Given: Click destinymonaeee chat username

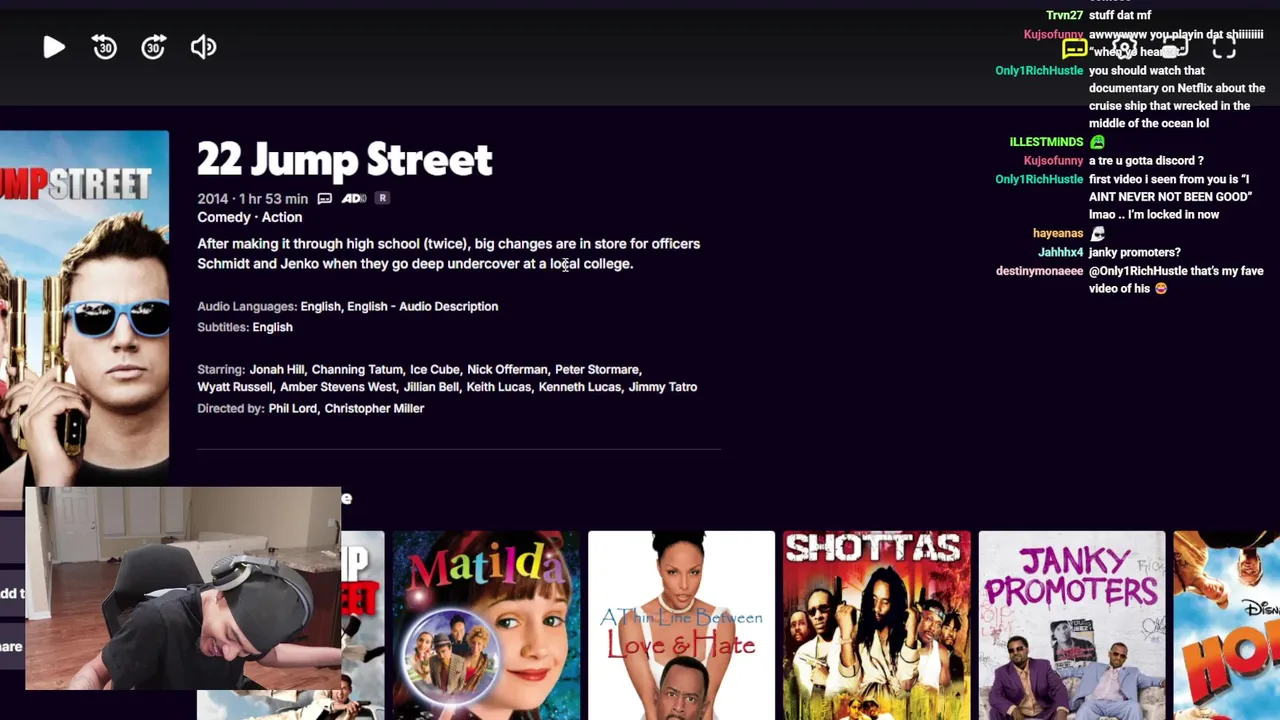Looking at the screenshot, I should (x=1039, y=271).
